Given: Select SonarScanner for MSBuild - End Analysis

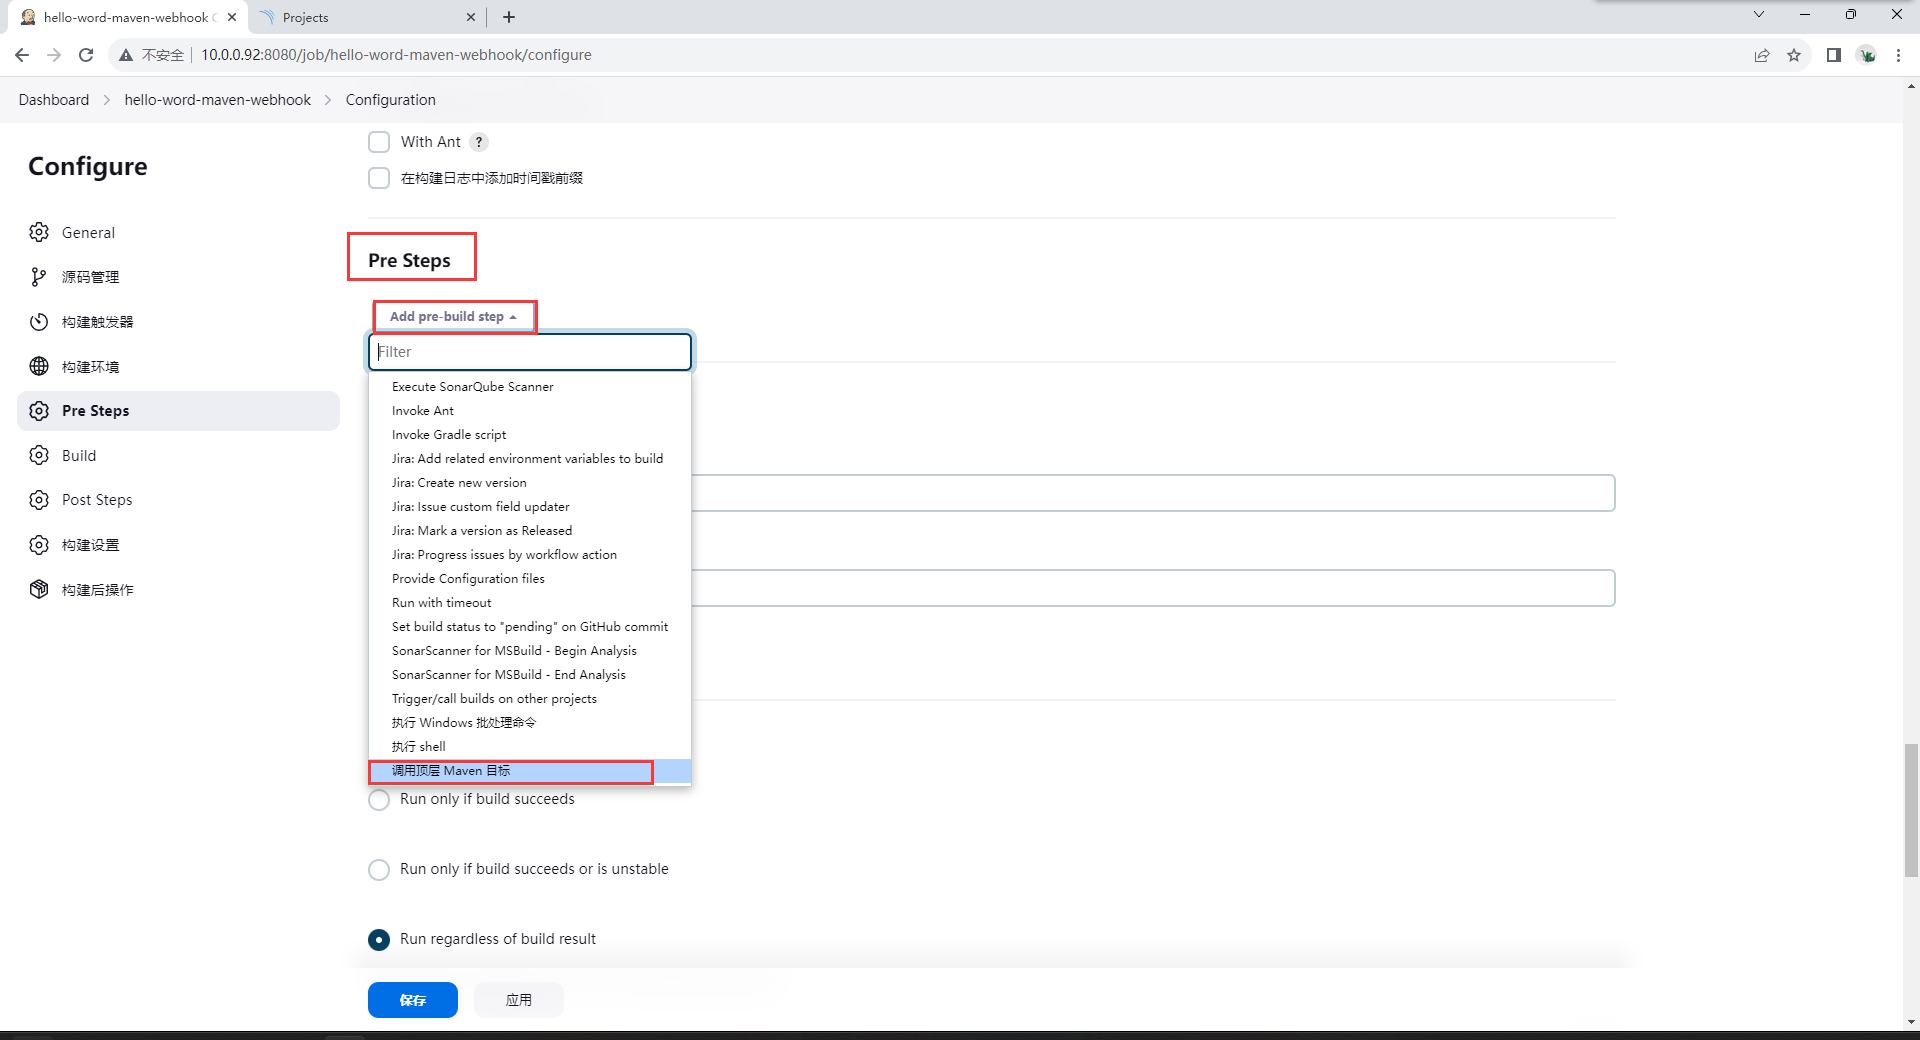Looking at the screenshot, I should click(x=530, y=675).
